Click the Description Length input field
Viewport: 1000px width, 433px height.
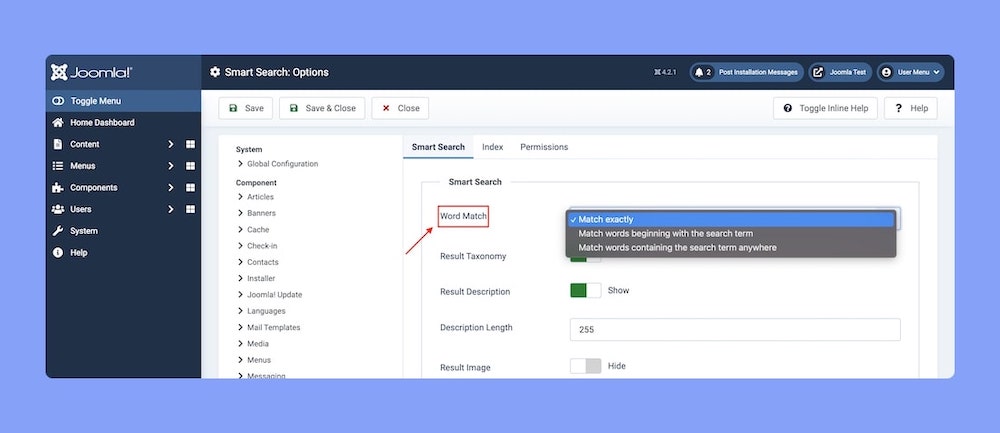click(735, 329)
